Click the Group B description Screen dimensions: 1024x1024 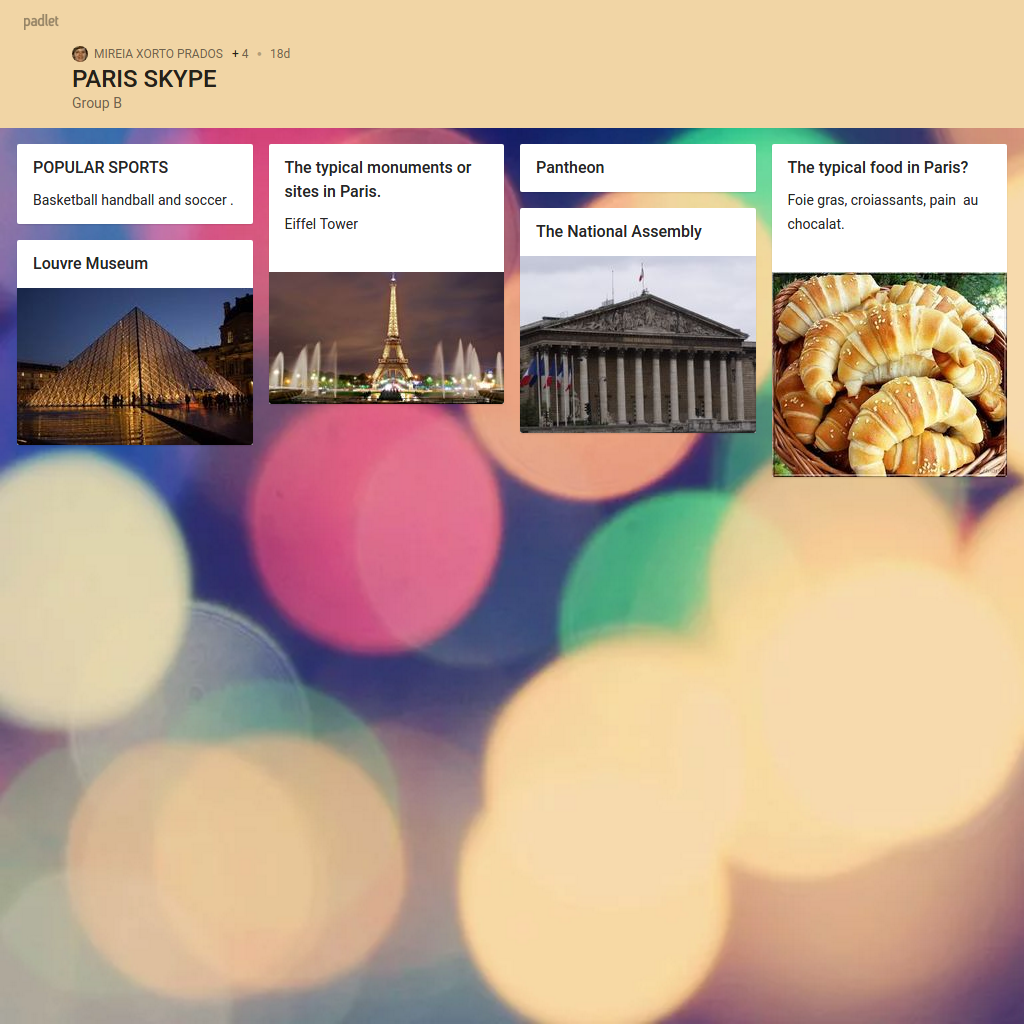(97, 103)
